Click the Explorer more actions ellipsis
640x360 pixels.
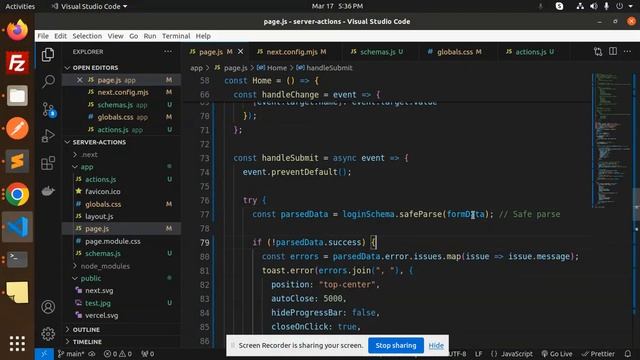coord(168,52)
